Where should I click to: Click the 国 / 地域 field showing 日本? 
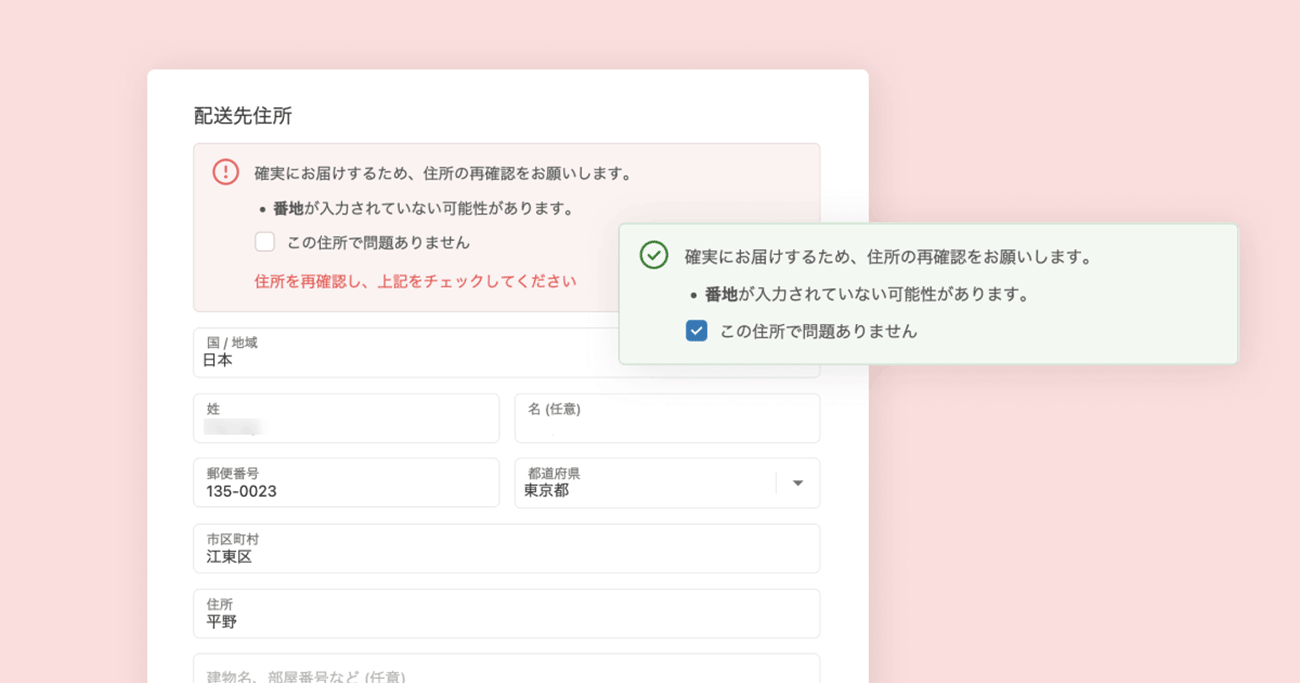coord(406,353)
